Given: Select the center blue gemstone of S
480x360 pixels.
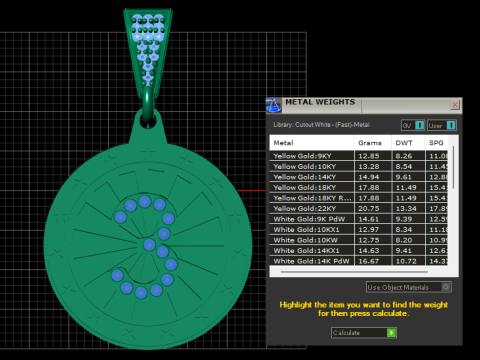Looking at the screenshot, I should pos(149,244).
